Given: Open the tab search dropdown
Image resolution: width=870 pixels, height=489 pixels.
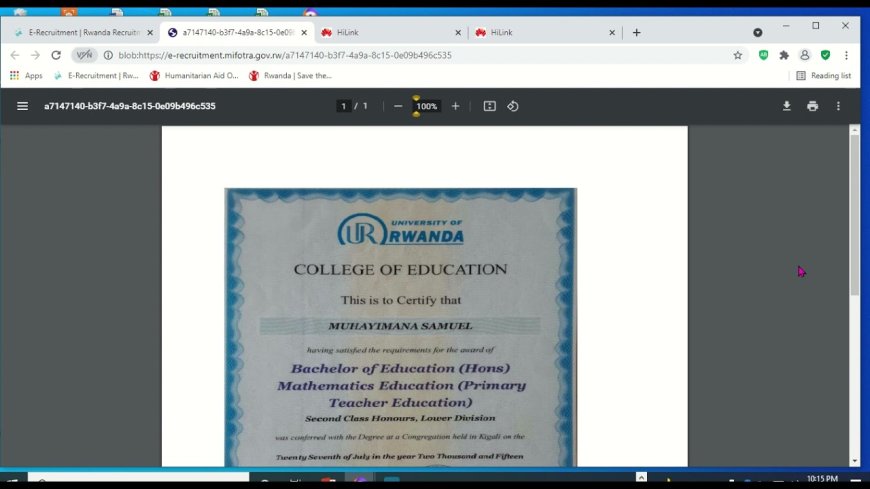Looking at the screenshot, I should point(757,33).
